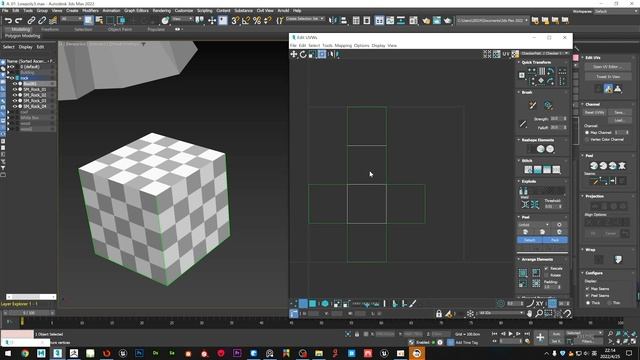Toggle the Map Seams checkbox
Image resolution: width=640 pixels, height=360 pixels.
point(587,289)
